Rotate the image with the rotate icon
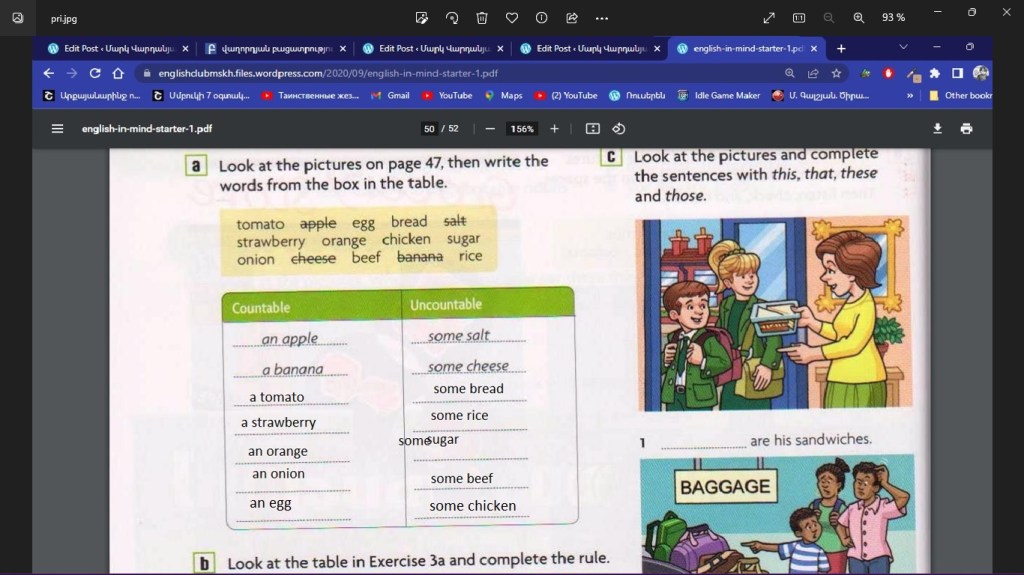Image resolution: width=1024 pixels, height=575 pixels. 452,17
